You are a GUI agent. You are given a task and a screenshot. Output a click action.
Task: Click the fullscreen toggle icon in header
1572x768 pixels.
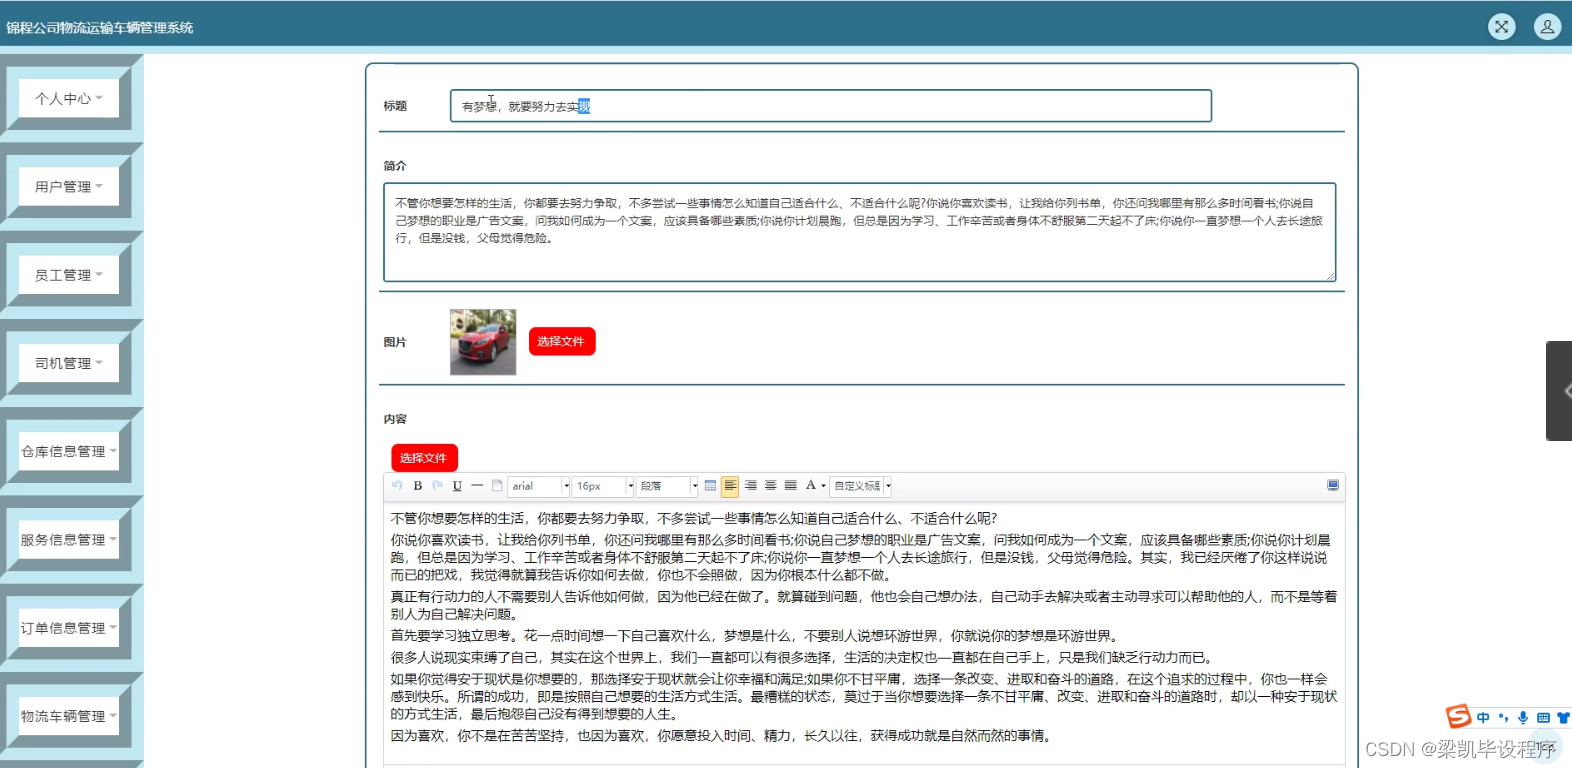[1501, 27]
